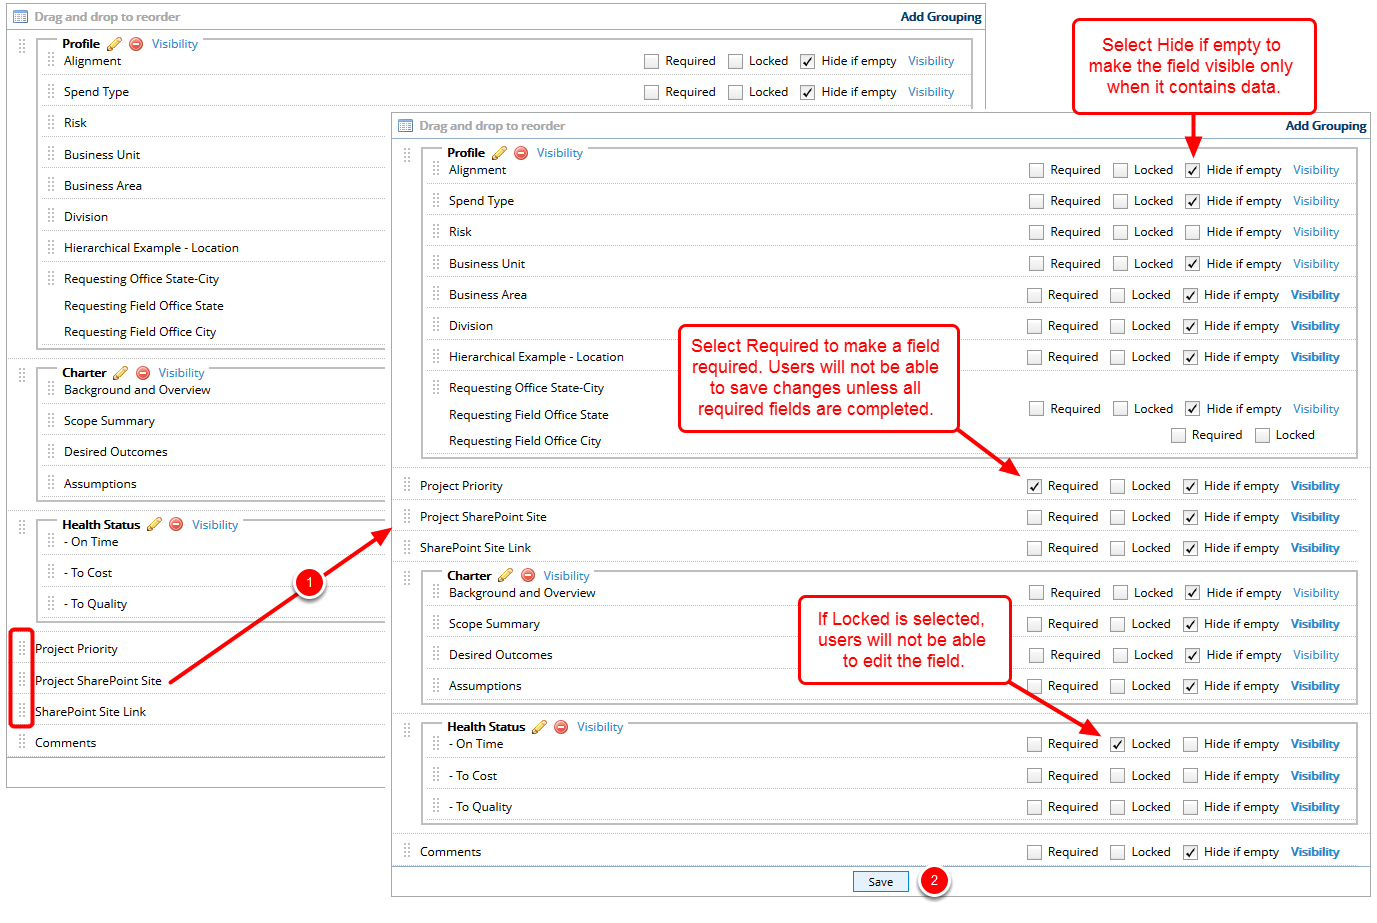Click the drag handle of Spend Type in right panel

(436, 200)
